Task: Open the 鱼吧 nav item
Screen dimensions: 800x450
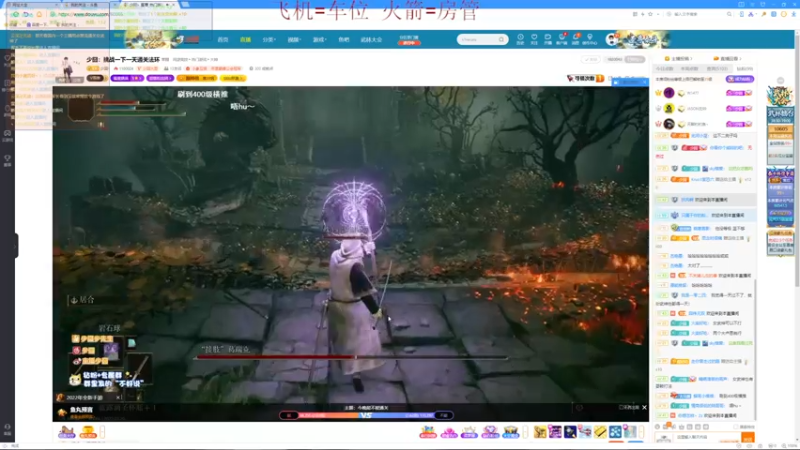Action: (x=344, y=40)
